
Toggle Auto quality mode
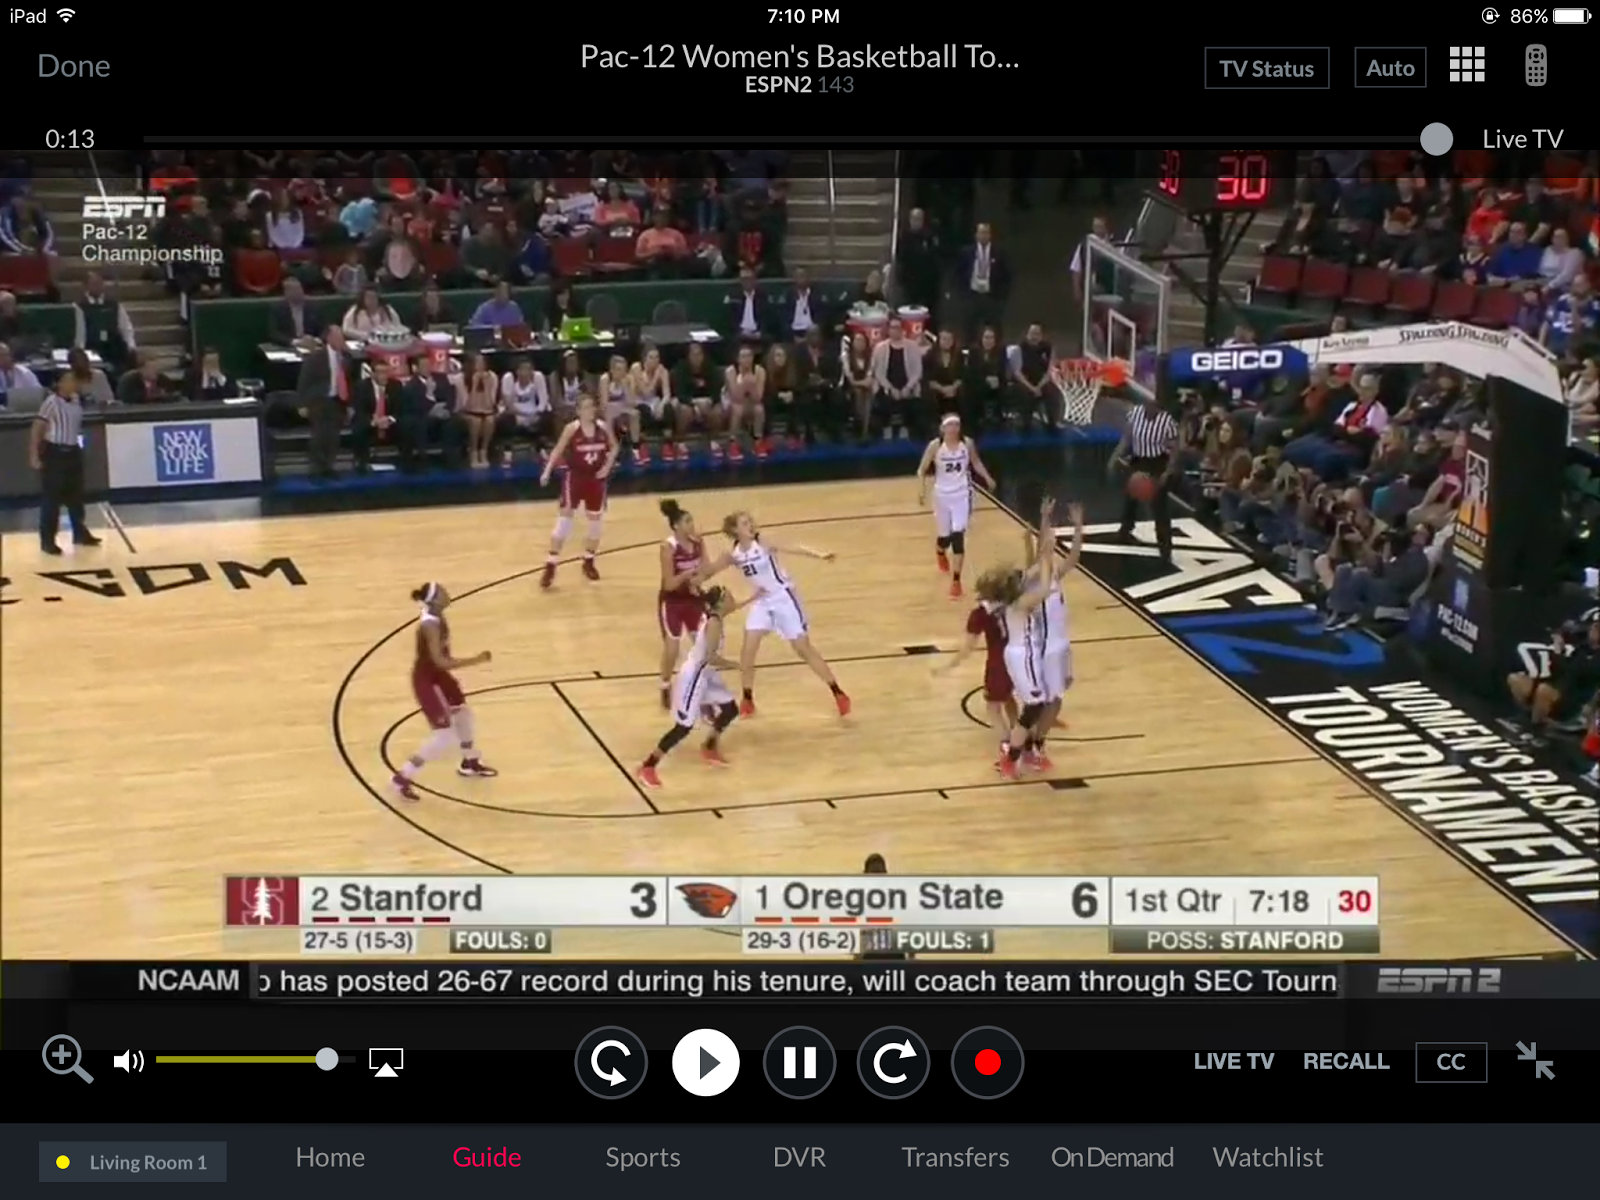click(1390, 67)
